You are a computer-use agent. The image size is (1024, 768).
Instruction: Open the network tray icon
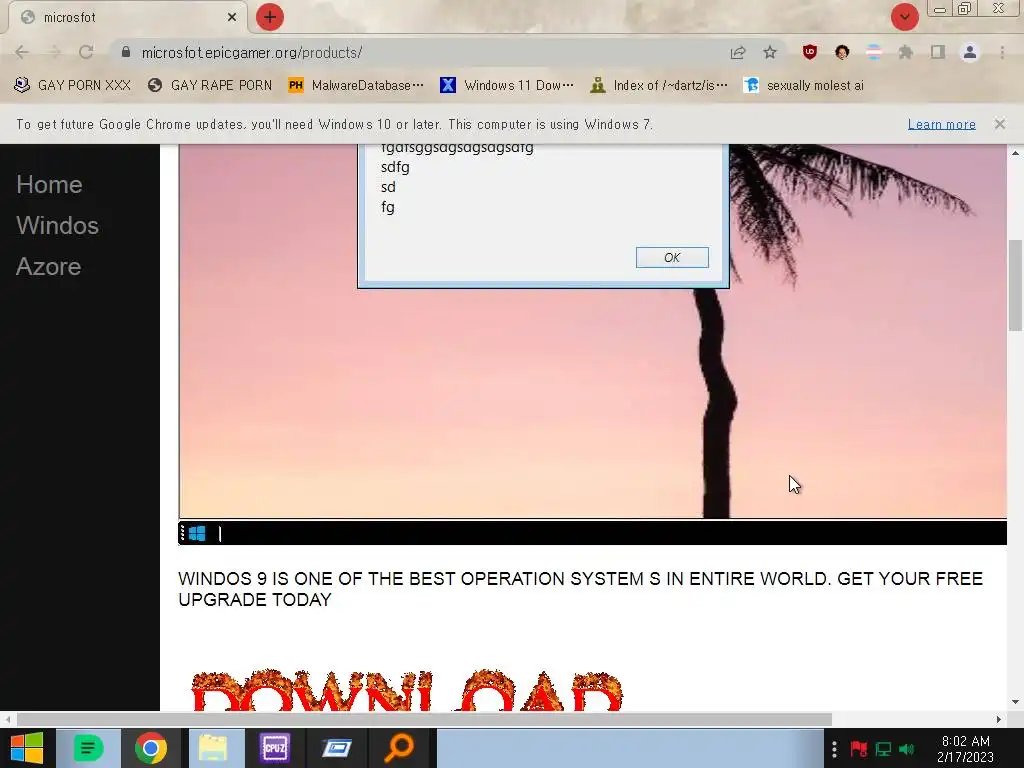(x=883, y=749)
